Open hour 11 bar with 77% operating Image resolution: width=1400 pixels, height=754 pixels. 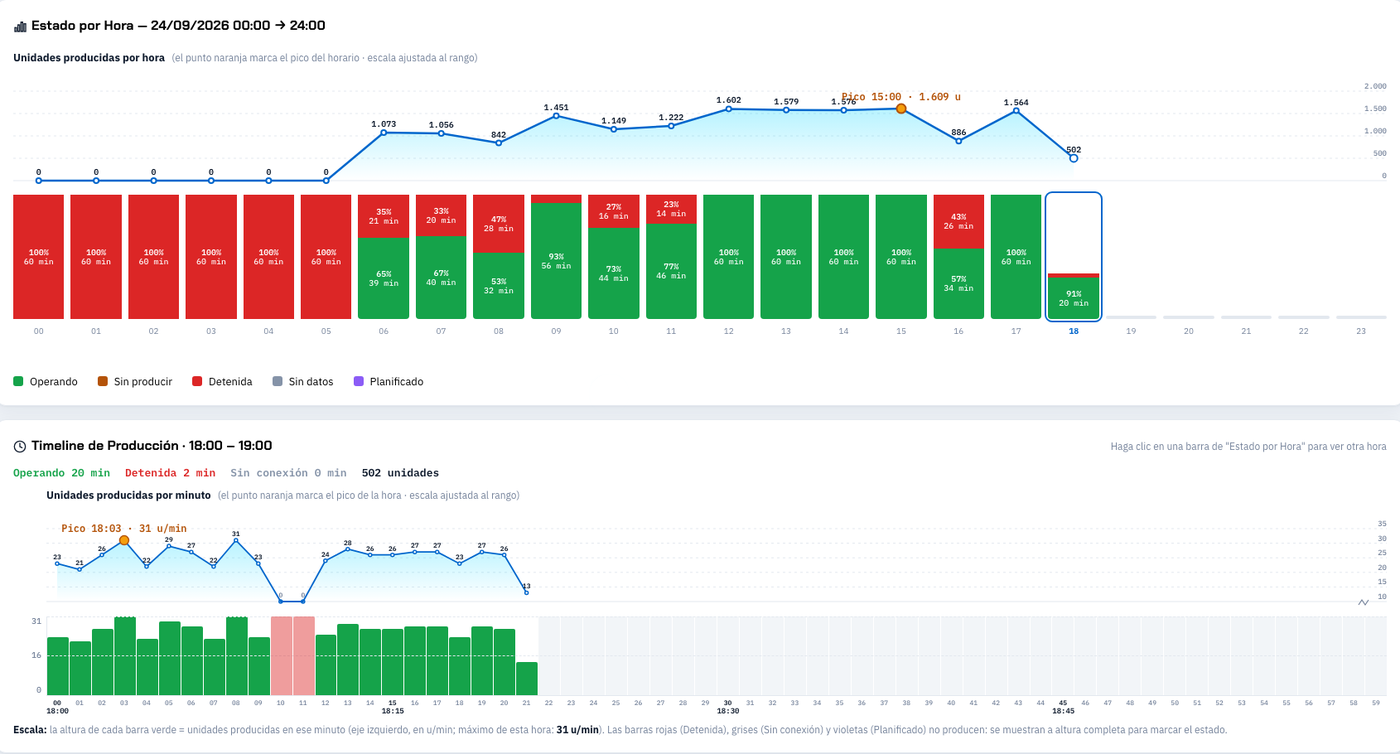[x=671, y=257]
